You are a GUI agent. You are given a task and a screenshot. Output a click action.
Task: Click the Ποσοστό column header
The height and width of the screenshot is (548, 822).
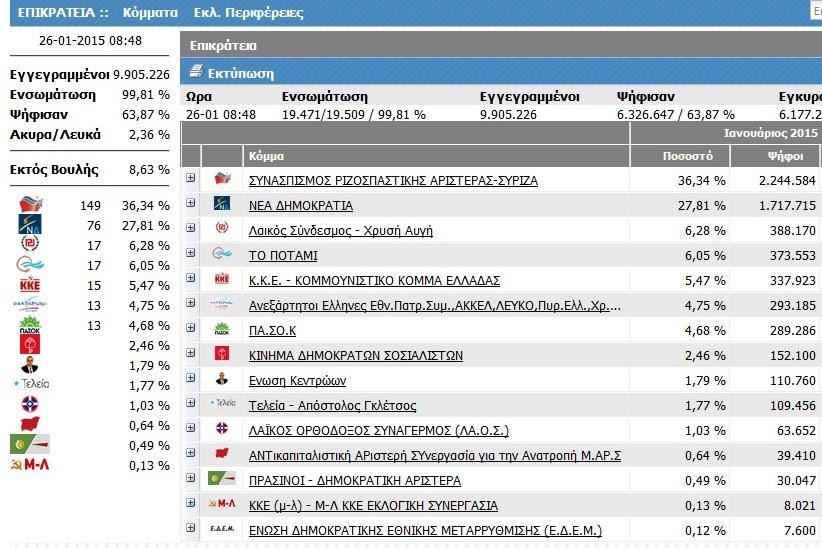pyautogui.click(x=679, y=156)
